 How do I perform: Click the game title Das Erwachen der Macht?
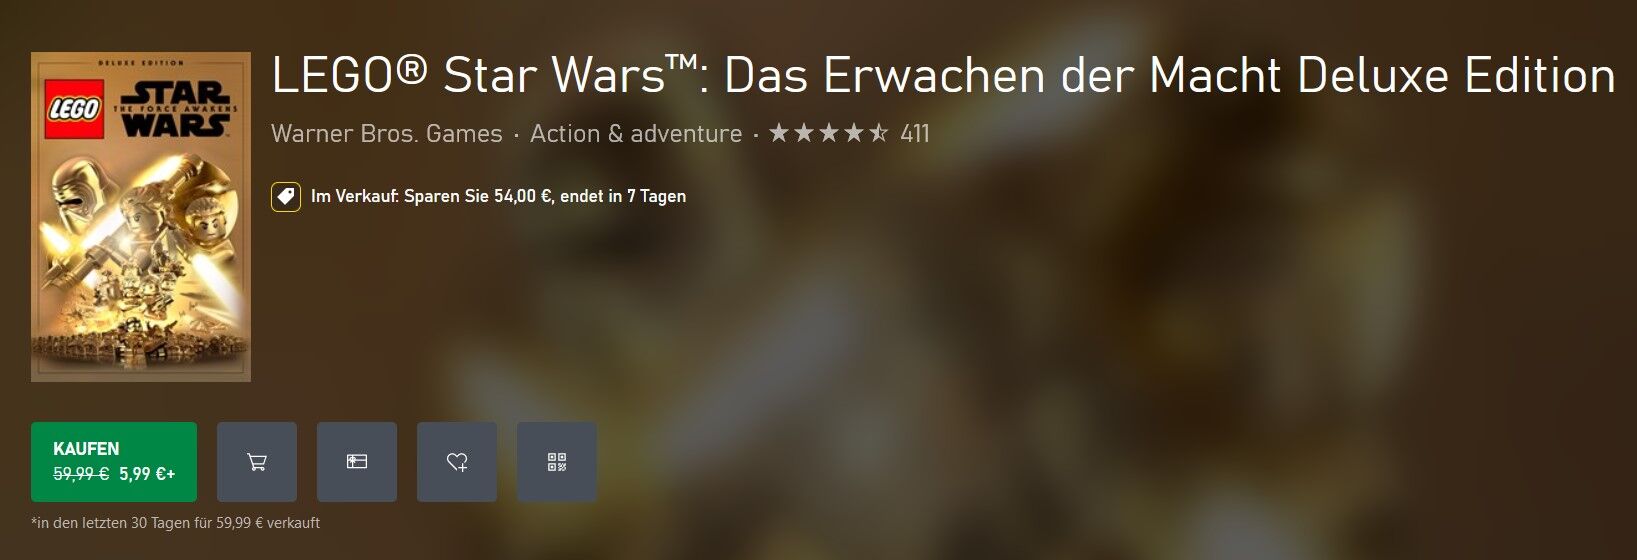[x=1003, y=76]
